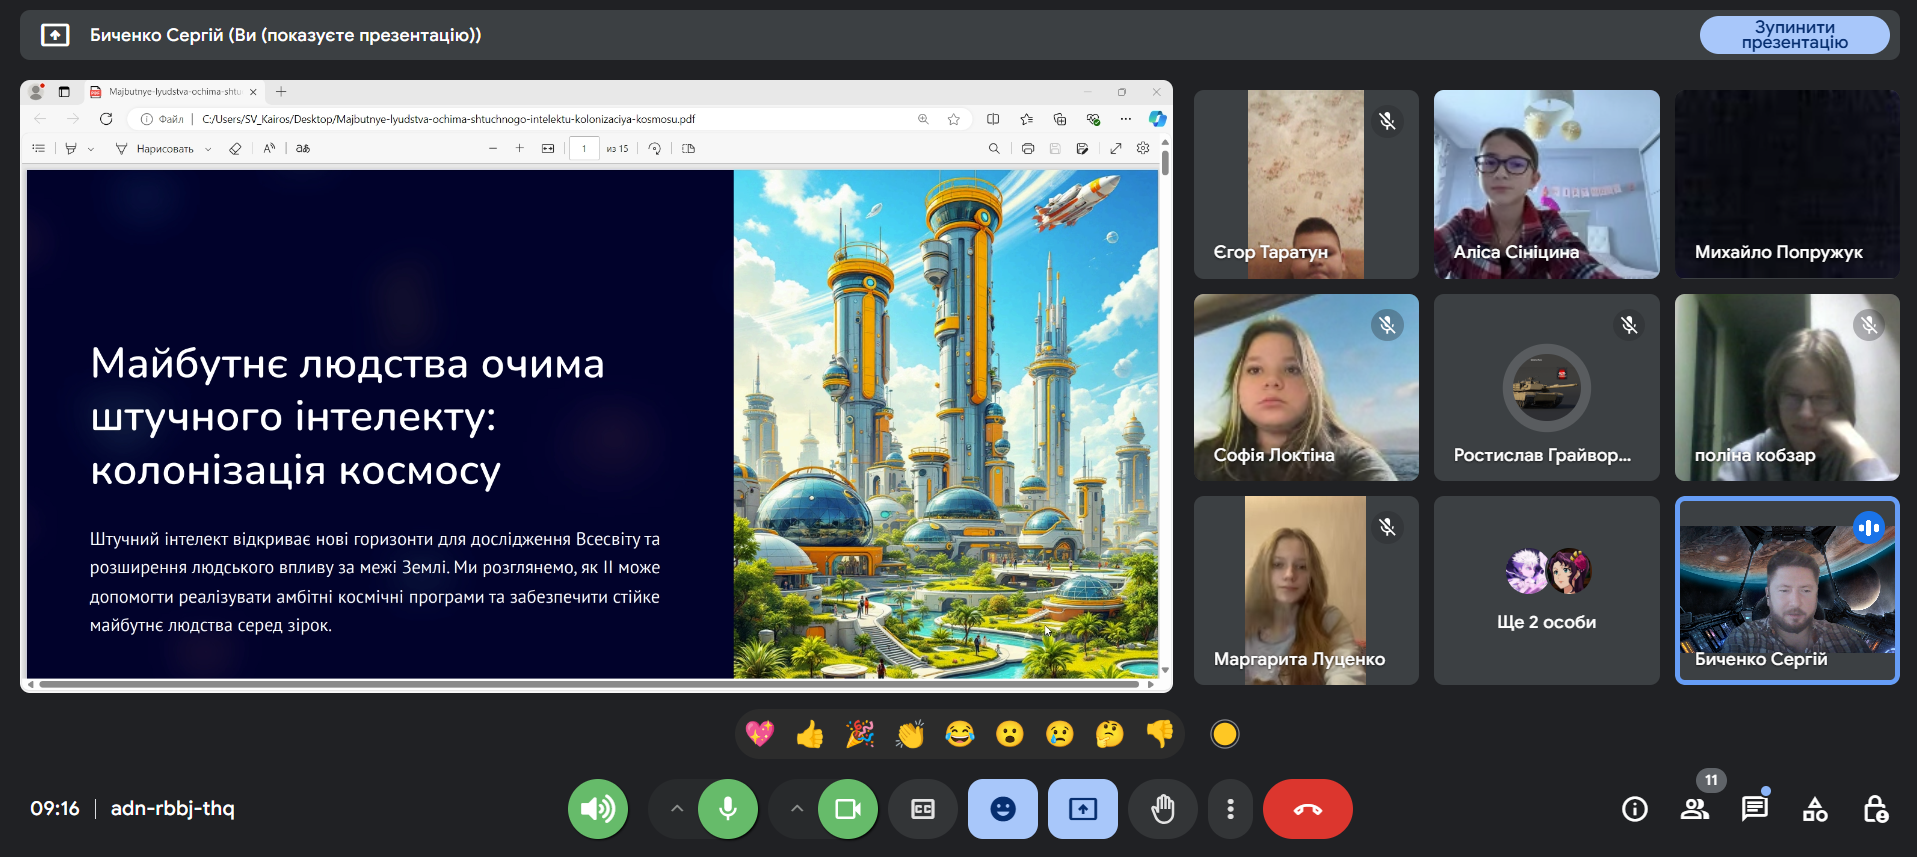Open the in-call chat panel
1917x857 pixels.
tap(1754, 809)
